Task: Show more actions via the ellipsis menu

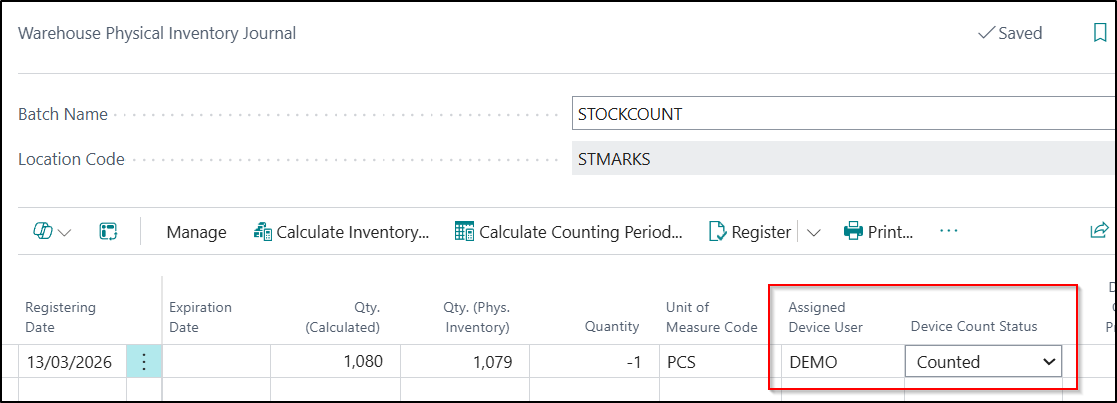Action: coord(949,232)
